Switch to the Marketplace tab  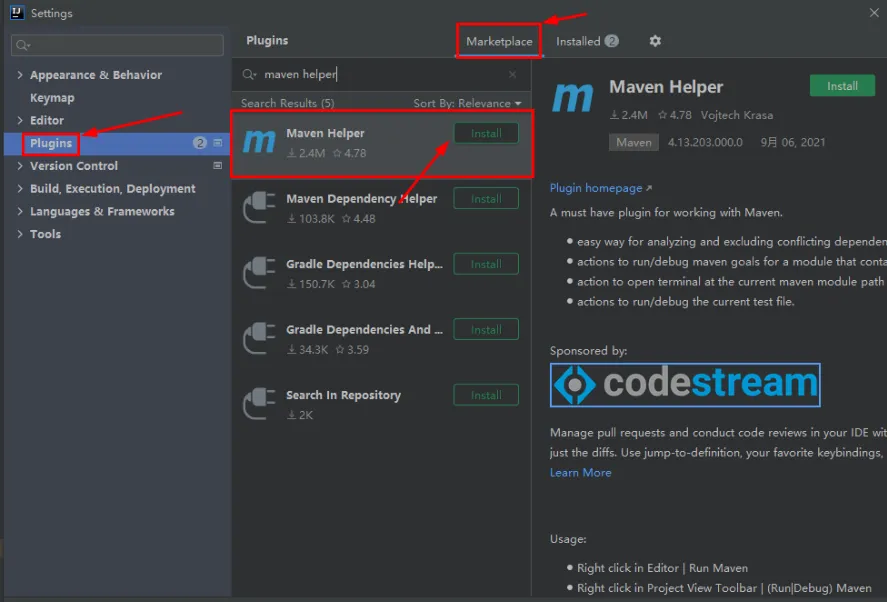point(499,41)
